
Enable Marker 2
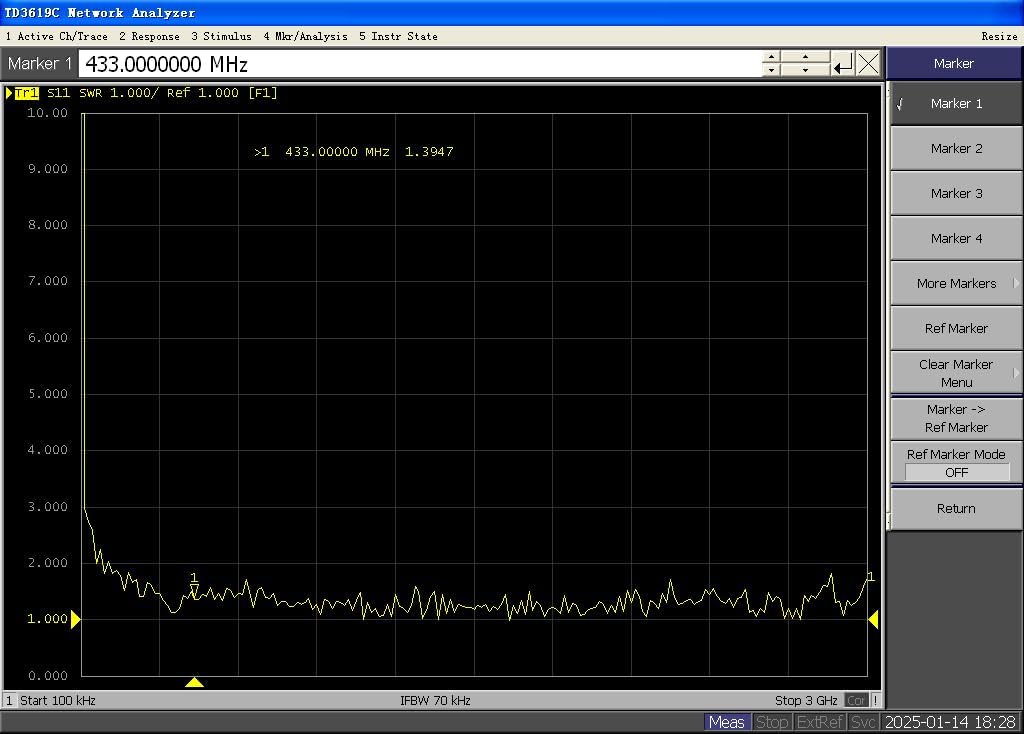(956, 149)
